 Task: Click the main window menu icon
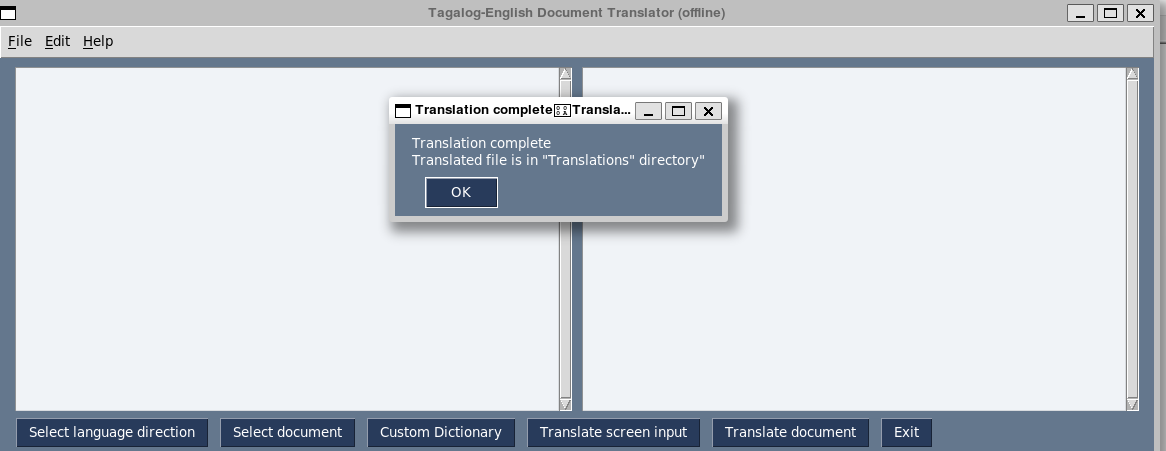tap(8, 13)
